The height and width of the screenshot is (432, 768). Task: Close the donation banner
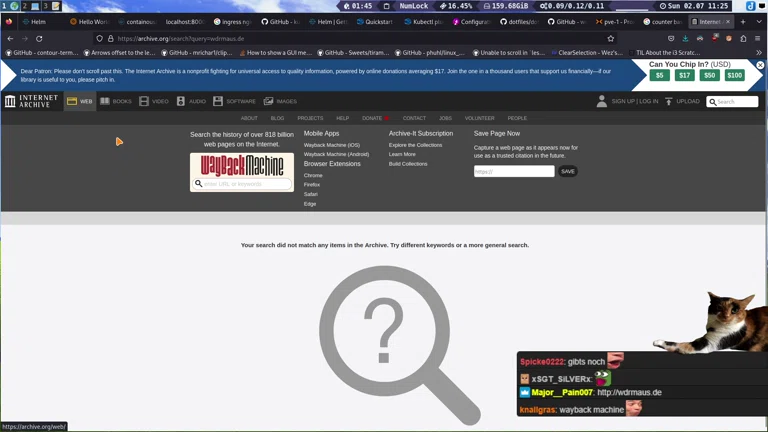(760, 65)
